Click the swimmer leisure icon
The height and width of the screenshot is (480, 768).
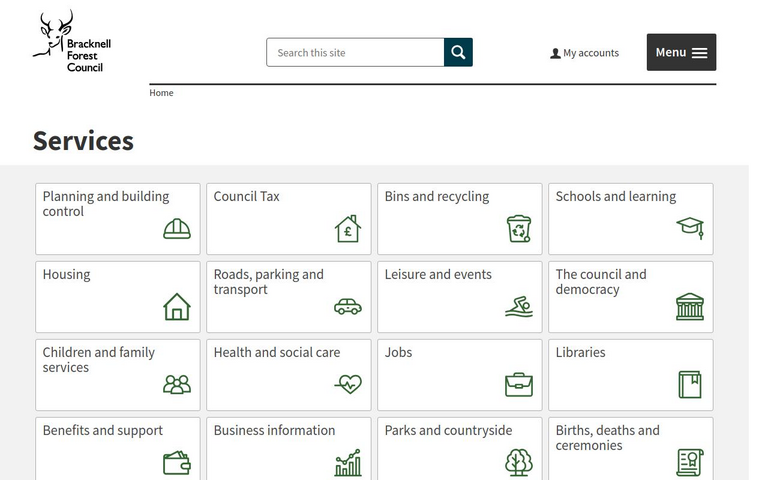pos(519,307)
